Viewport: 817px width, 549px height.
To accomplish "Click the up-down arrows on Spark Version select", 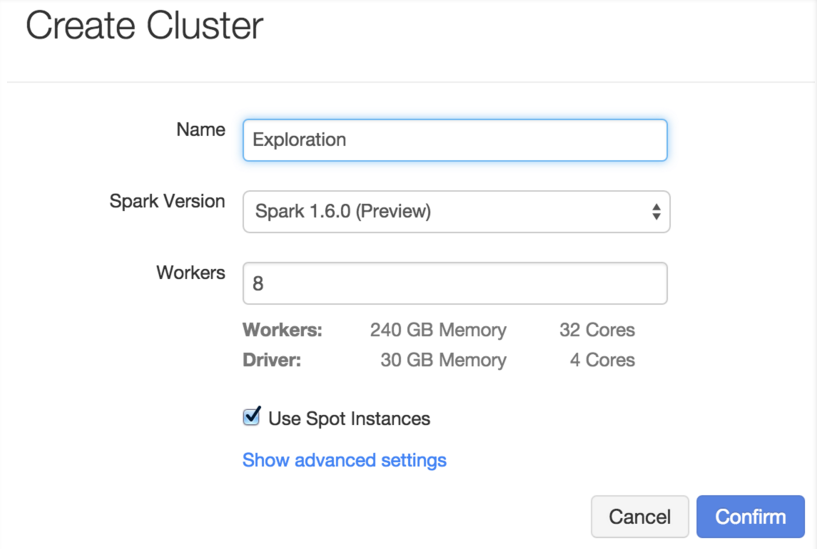I will 656,212.
